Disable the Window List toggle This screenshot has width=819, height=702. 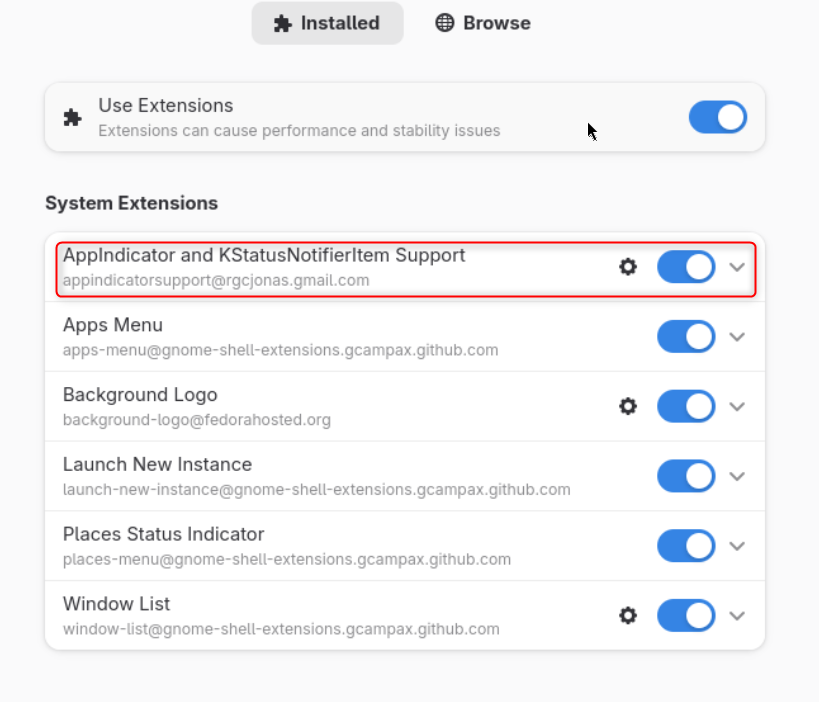point(686,615)
